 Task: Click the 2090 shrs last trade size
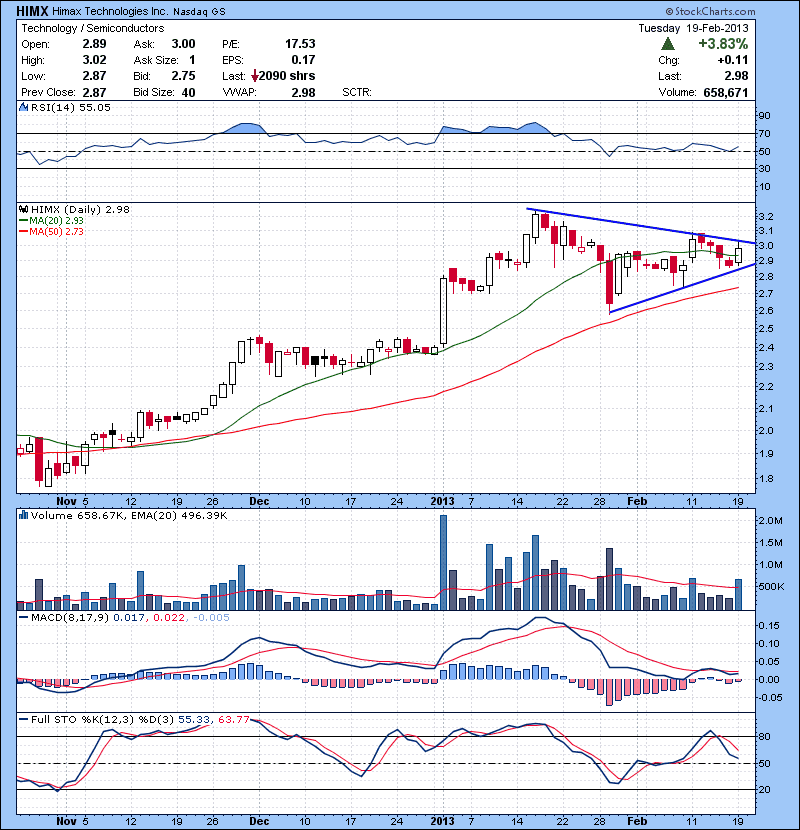(287, 76)
